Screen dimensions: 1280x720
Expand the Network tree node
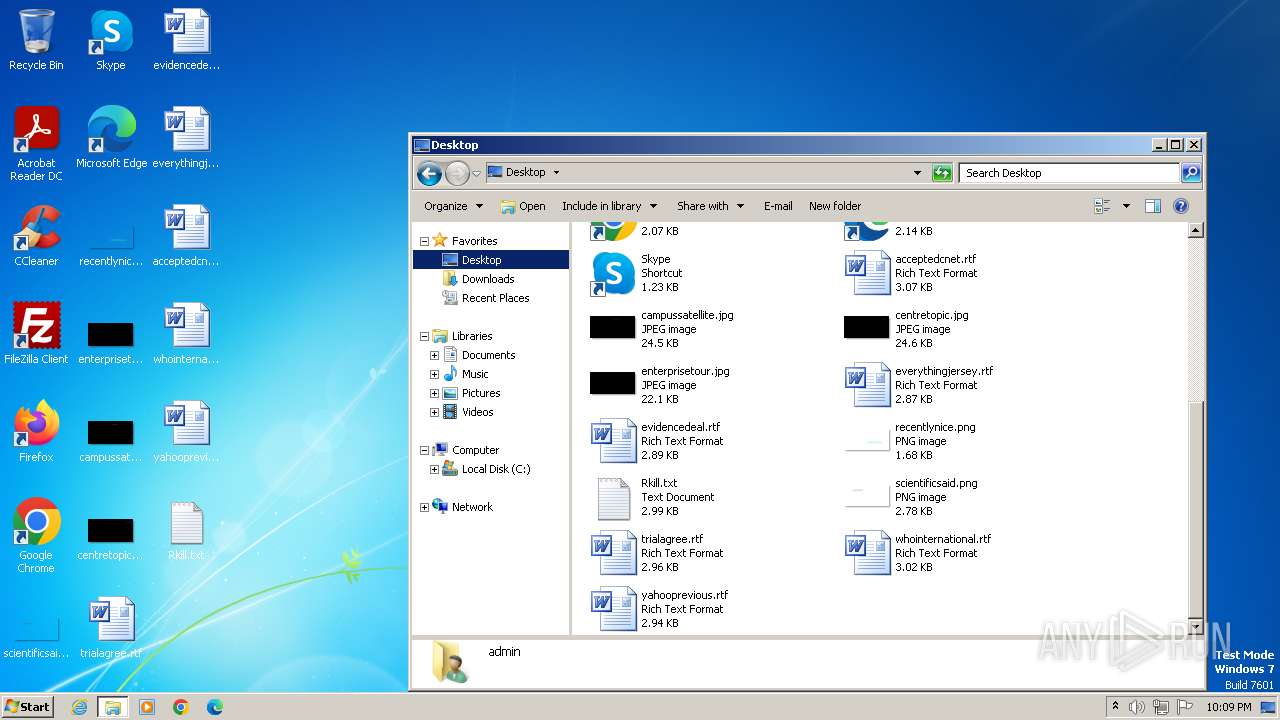[424, 507]
